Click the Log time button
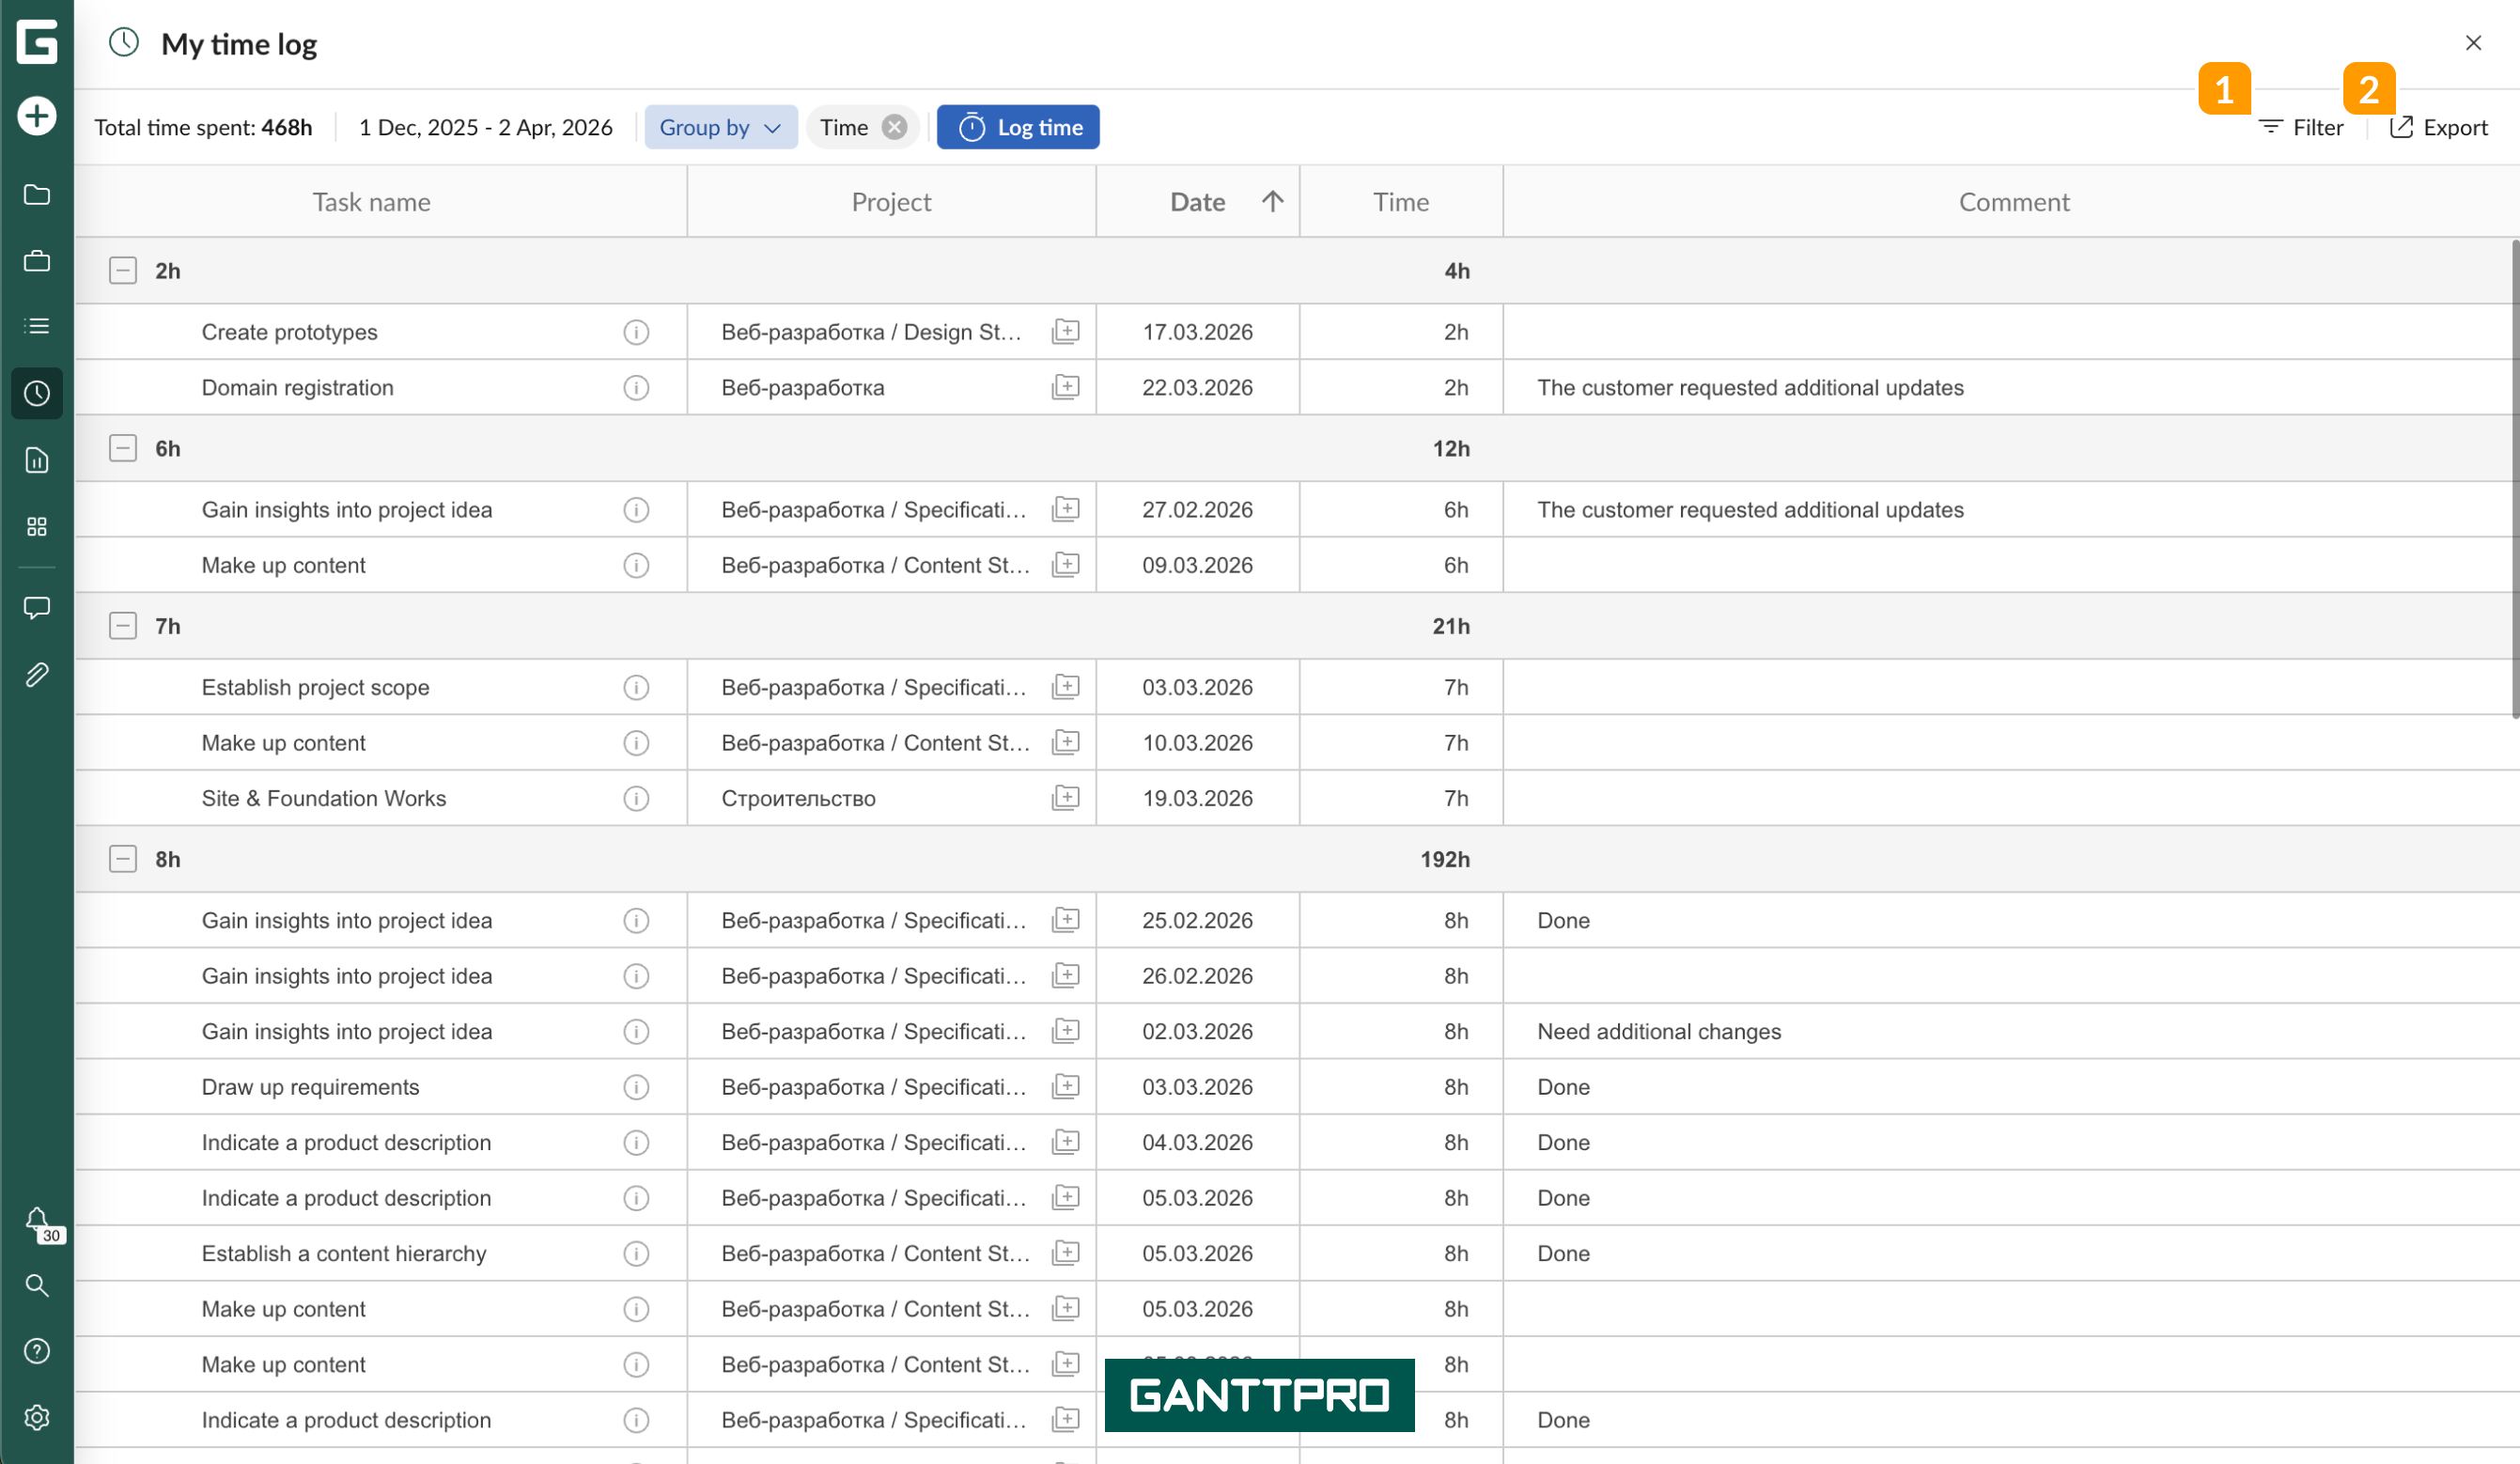 [x=1018, y=127]
